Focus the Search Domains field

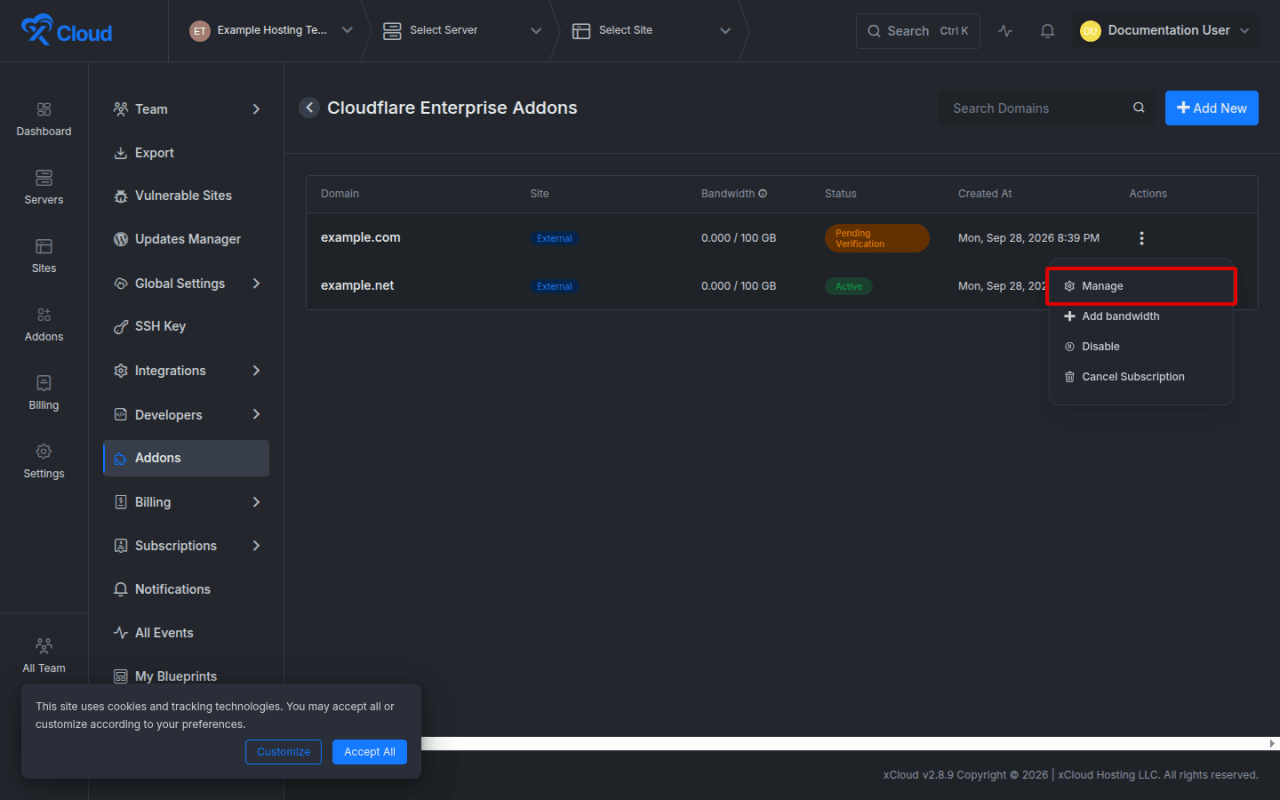(x=1046, y=108)
